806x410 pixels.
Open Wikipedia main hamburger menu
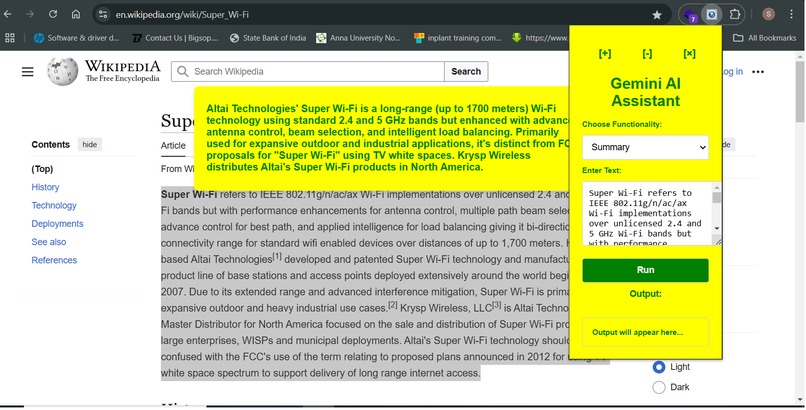point(28,71)
